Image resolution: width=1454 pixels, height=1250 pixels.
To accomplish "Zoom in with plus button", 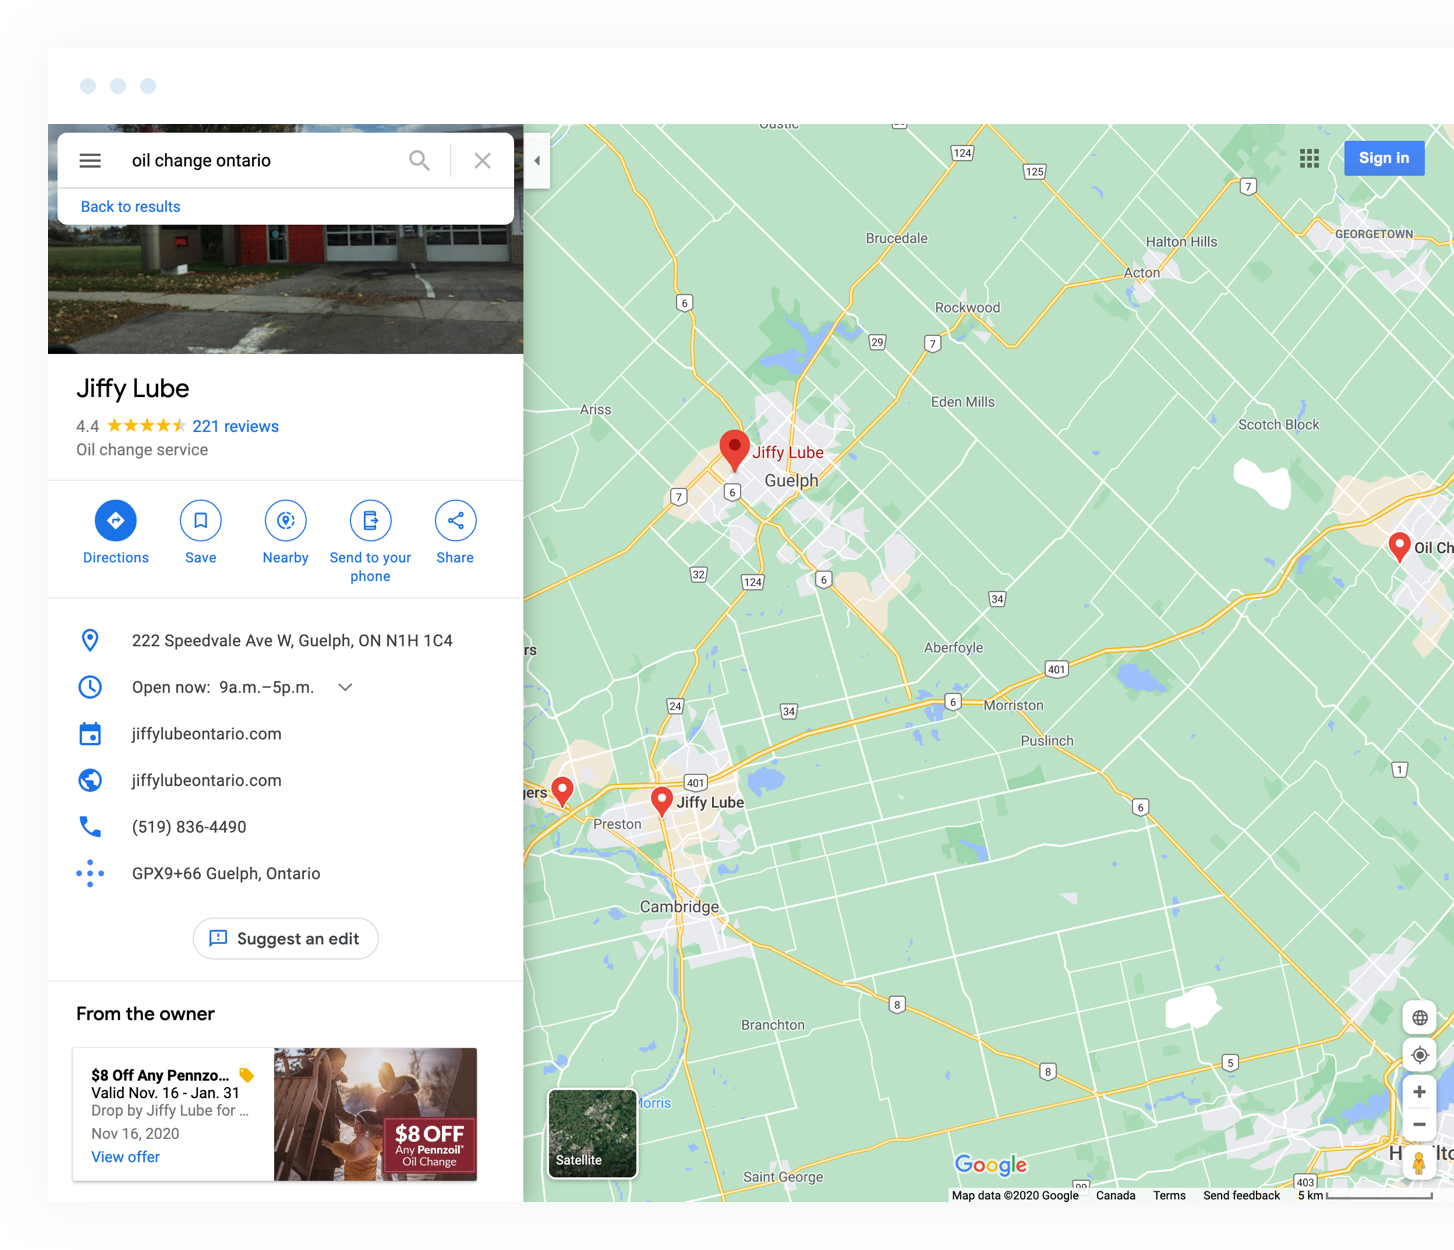I will [1419, 1092].
